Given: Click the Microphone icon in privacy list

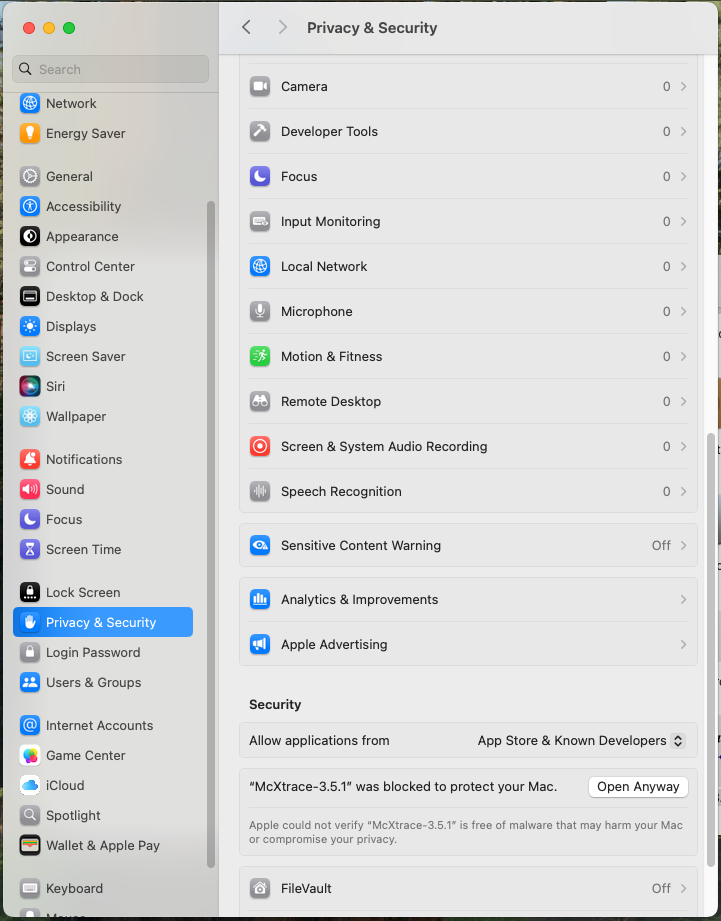Looking at the screenshot, I should (x=260, y=312).
